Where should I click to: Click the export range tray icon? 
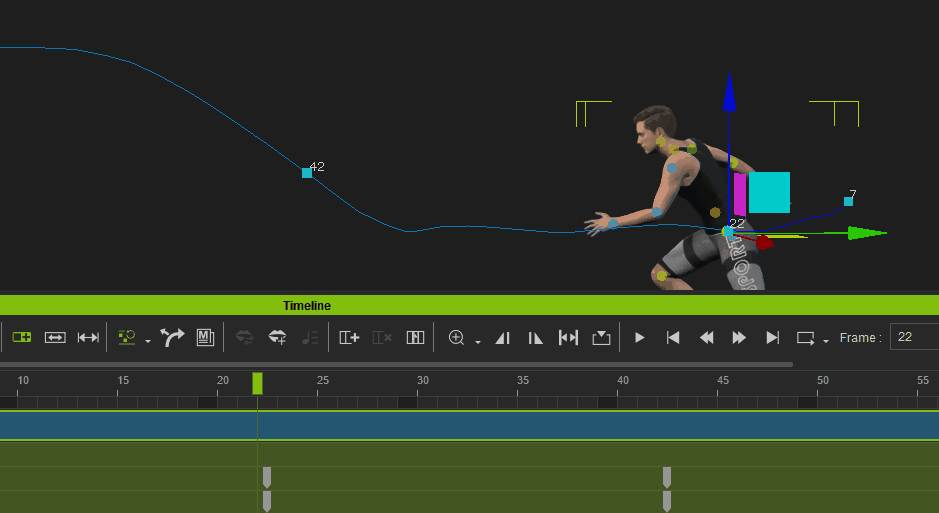pos(601,338)
